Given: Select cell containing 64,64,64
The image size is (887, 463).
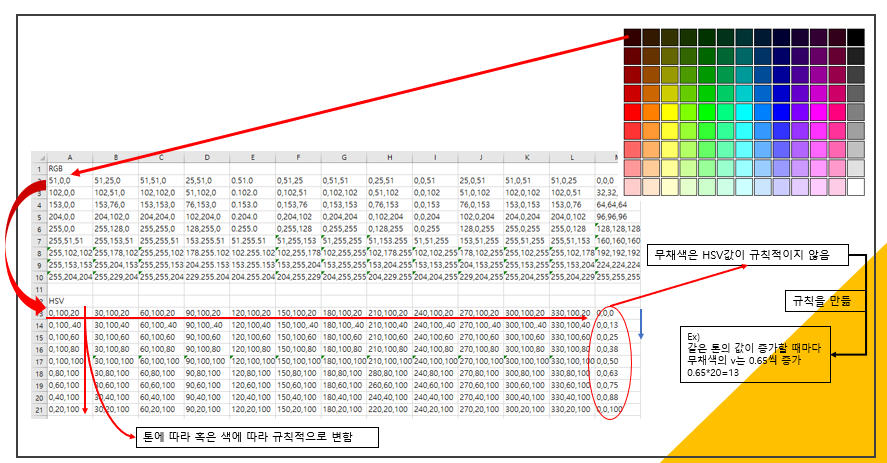Looking at the screenshot, I should tap(618, 205).
